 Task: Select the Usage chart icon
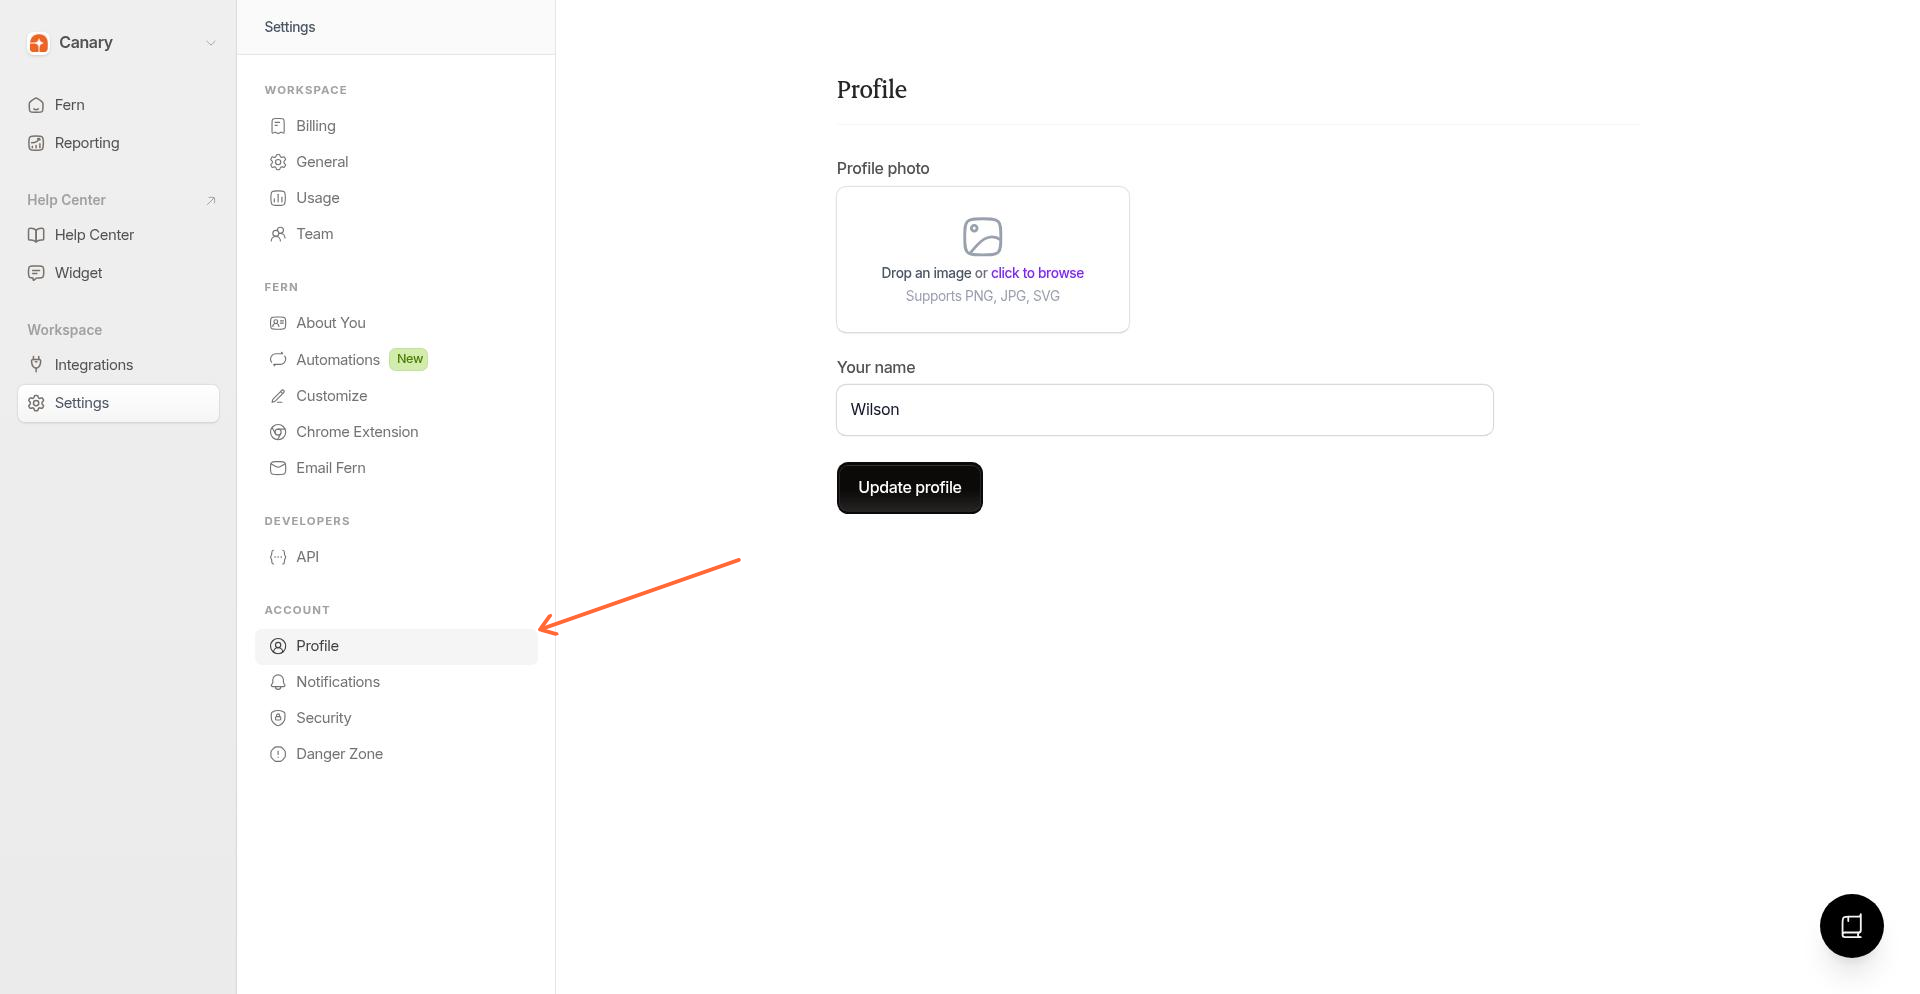pos(278,197)
